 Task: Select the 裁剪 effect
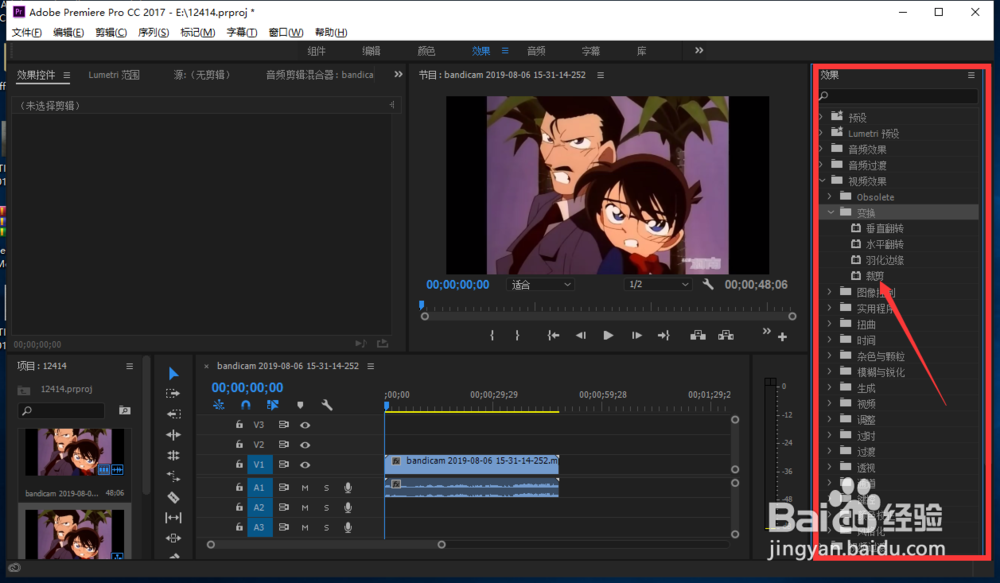(x=874, y=276)
